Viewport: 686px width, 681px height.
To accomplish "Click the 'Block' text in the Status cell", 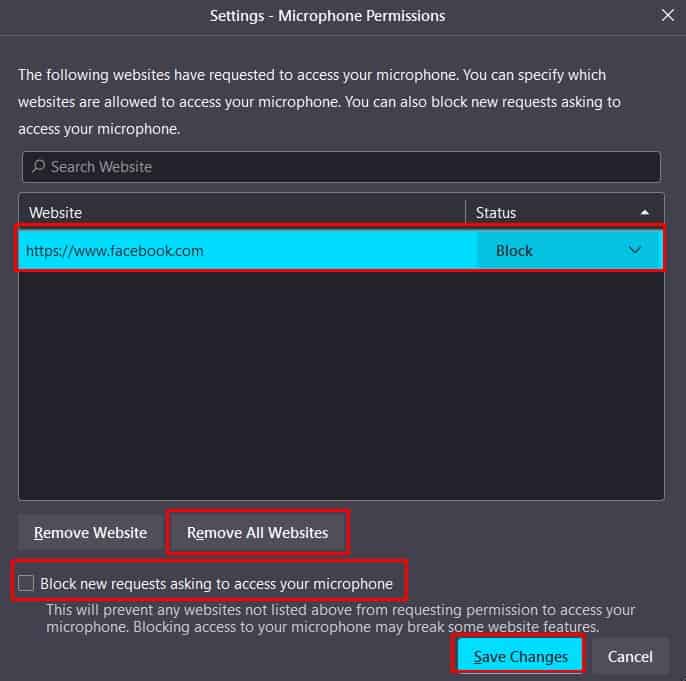I will click(514, 250).
